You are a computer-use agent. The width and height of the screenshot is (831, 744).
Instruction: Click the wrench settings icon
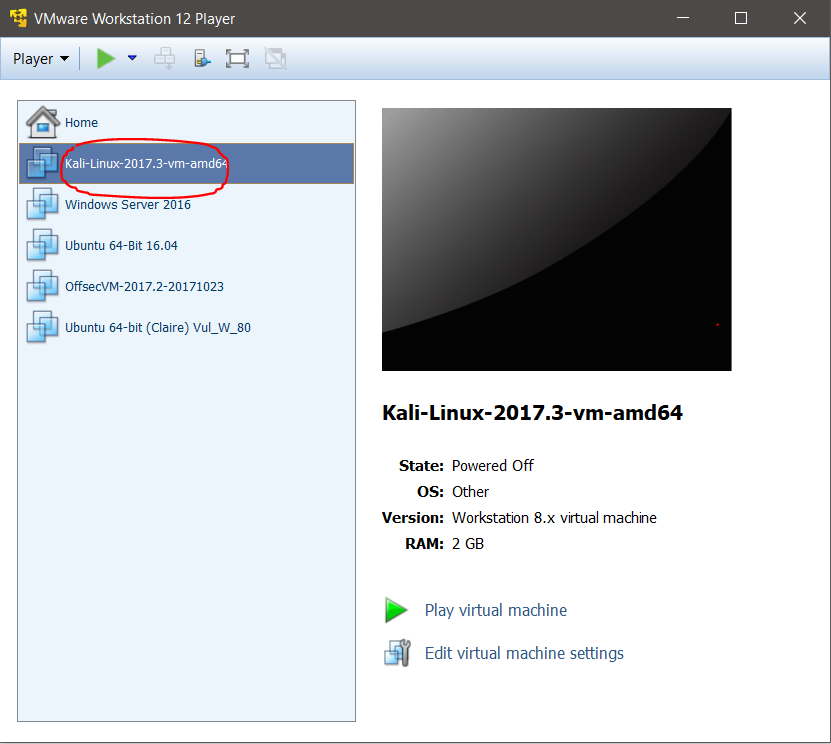[x=397, y=653]
